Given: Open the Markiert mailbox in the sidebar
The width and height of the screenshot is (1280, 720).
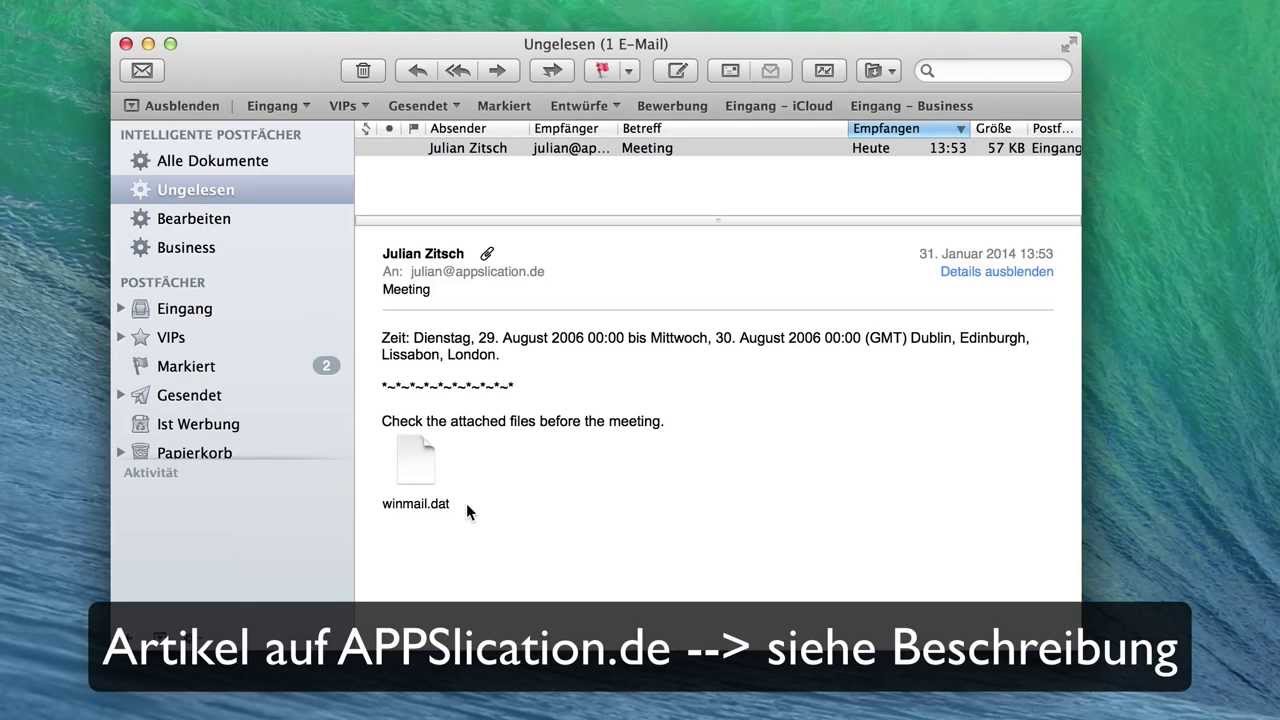Looking at the screenshot, I should pos(186,367).
